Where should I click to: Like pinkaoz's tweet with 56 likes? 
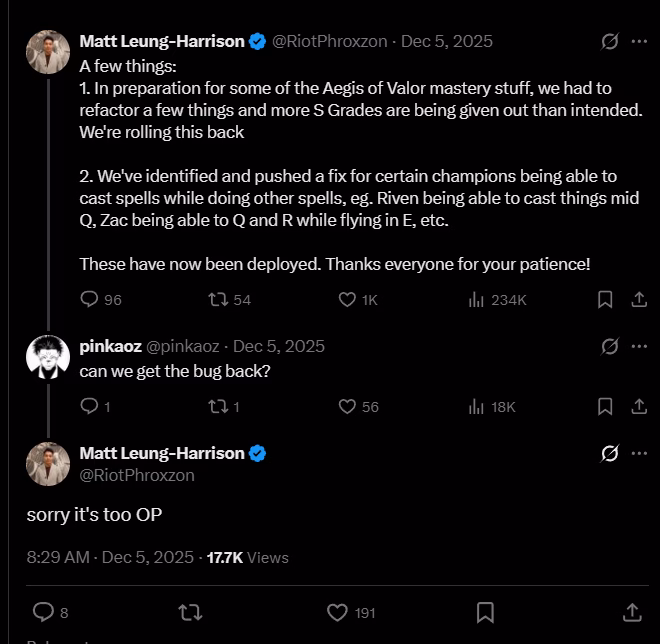tap(348, 406)
